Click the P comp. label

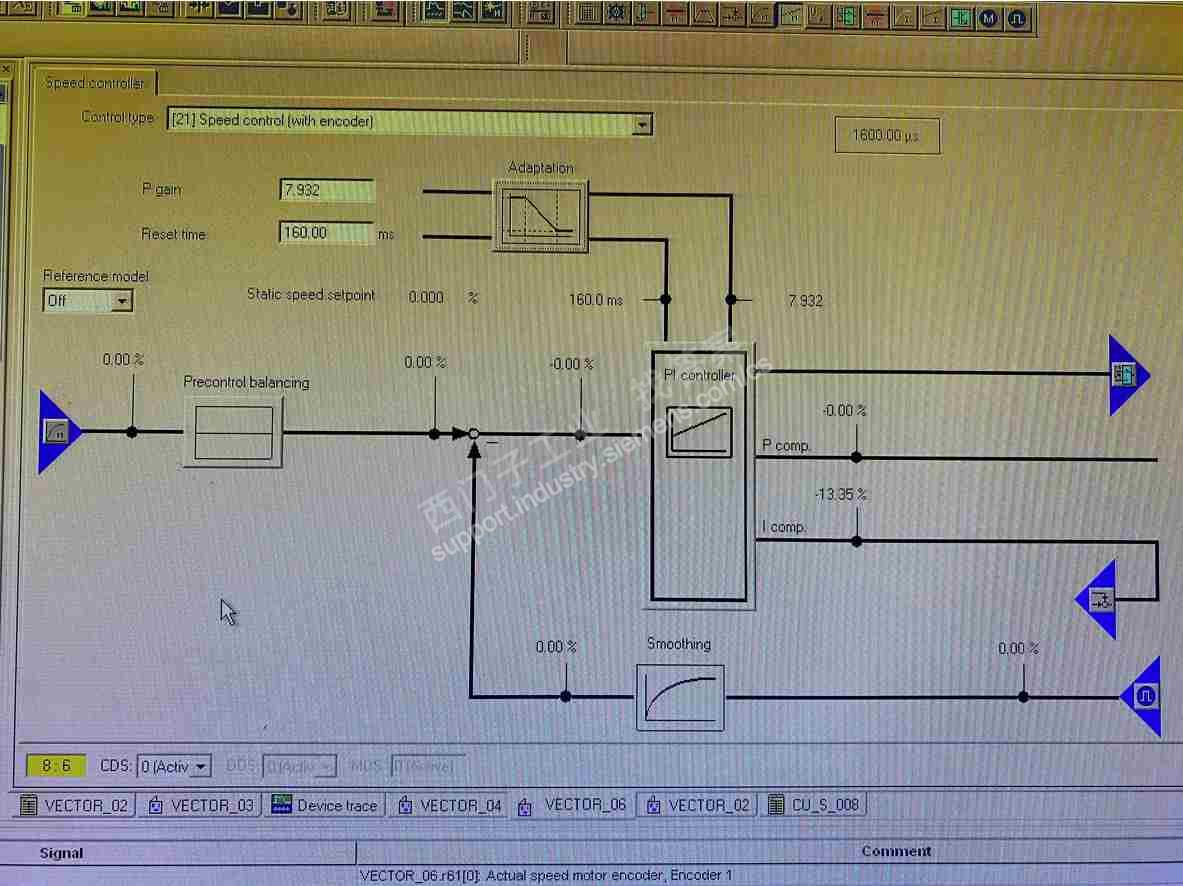786,446
